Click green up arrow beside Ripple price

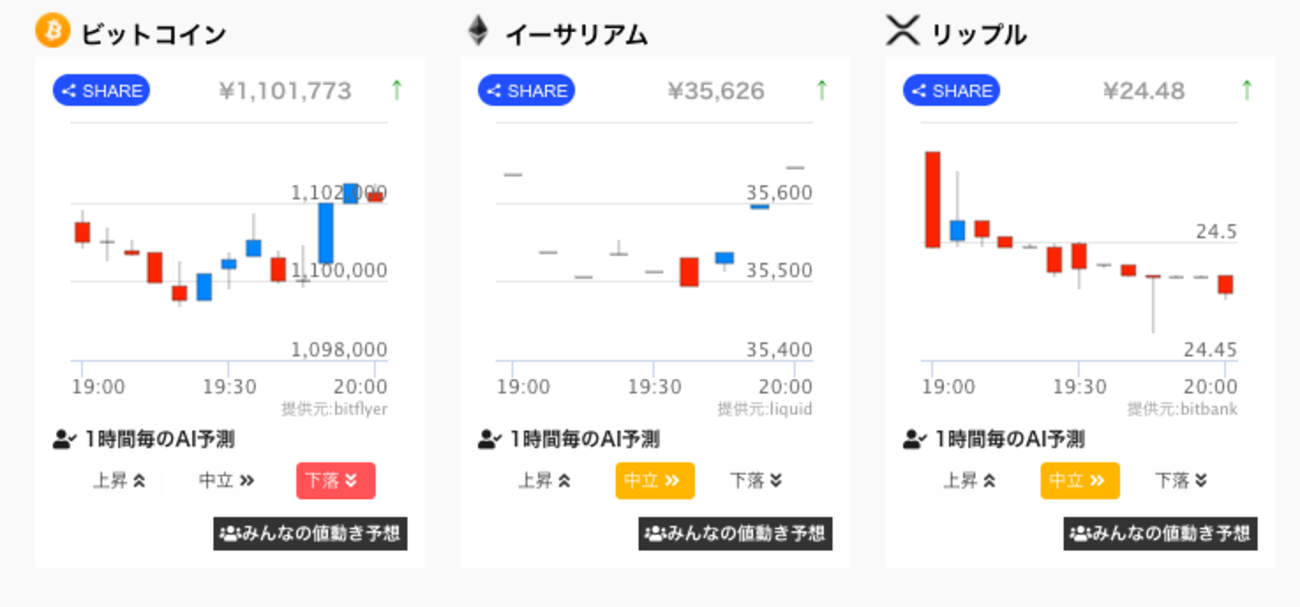[1247, 90]
